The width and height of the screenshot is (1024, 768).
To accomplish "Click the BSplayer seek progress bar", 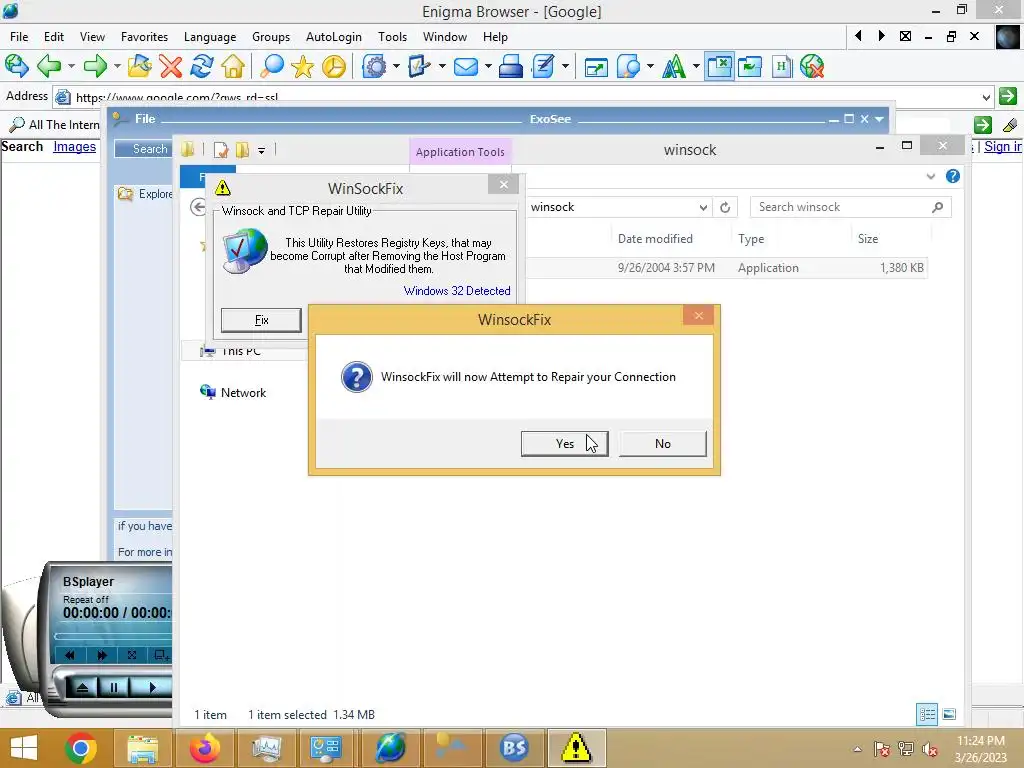I will pos(113,636).
